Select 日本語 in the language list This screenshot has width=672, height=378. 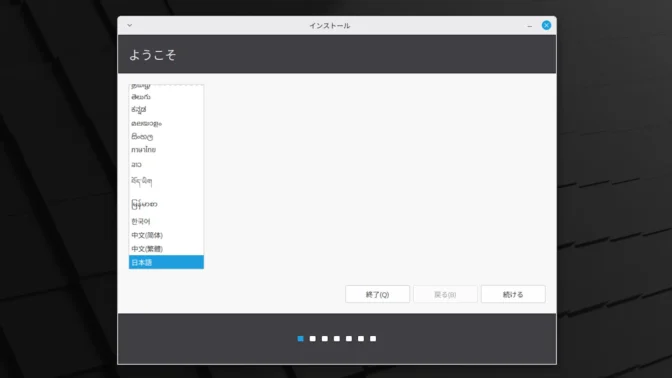[x=166, y=262]
